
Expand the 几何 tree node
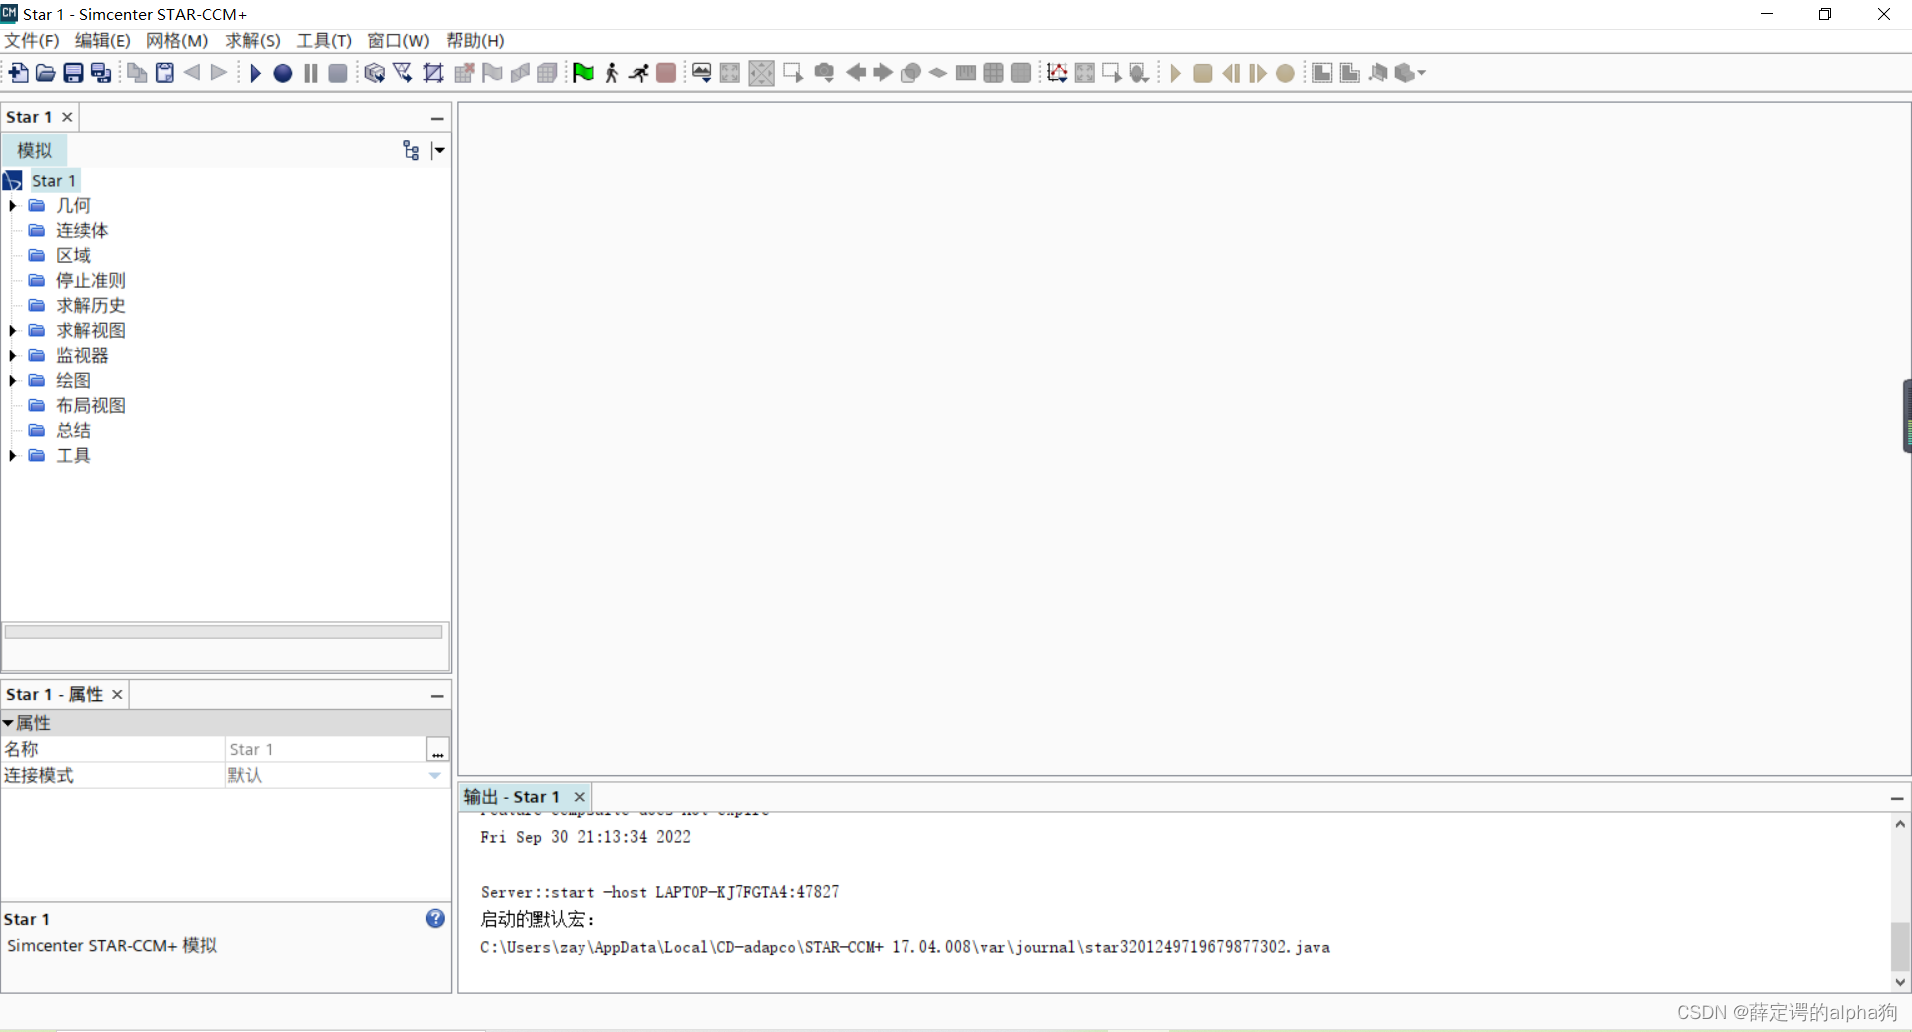tap(13, 205)
